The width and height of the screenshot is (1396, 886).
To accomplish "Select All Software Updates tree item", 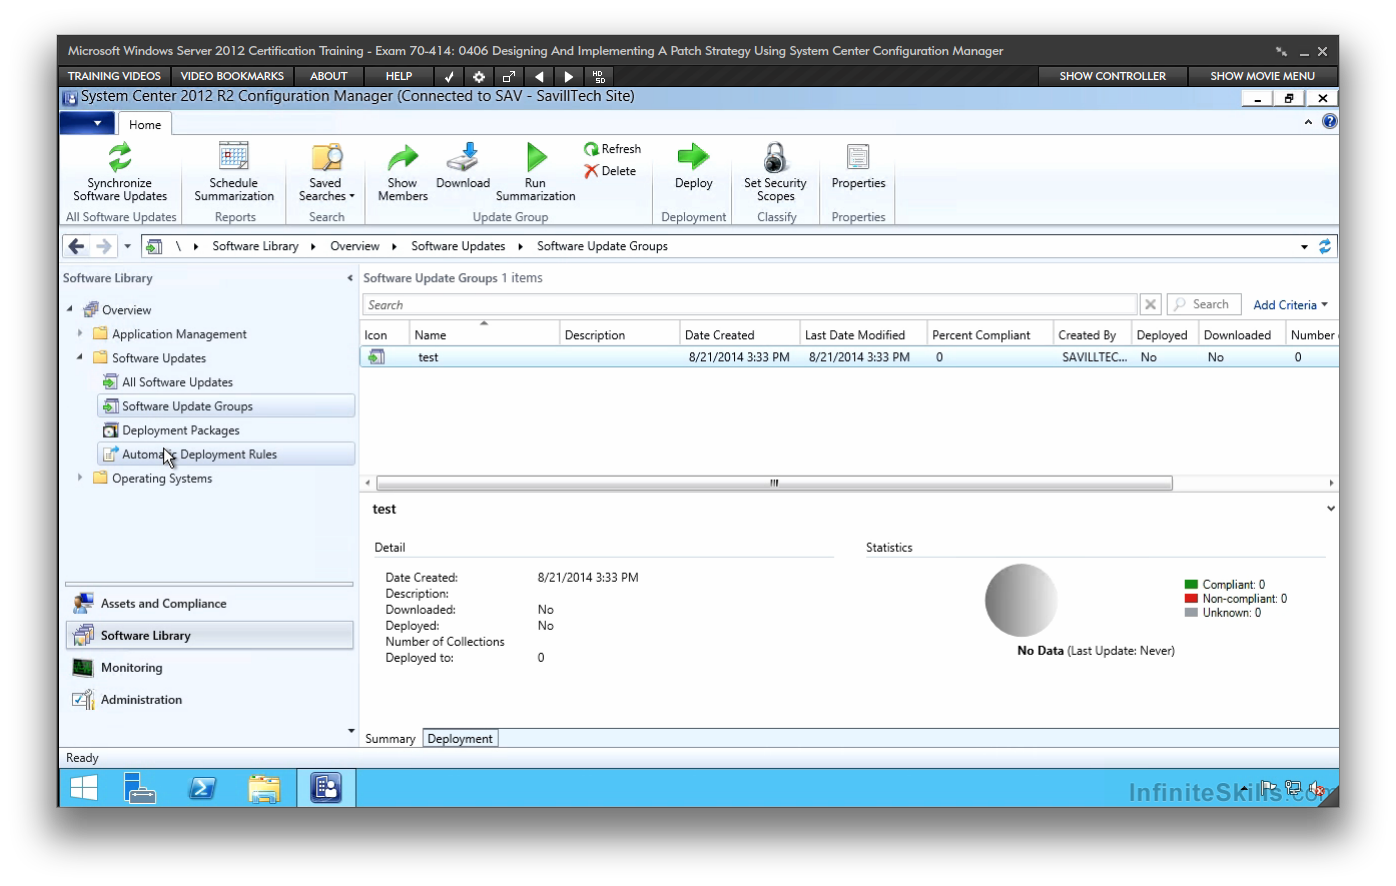I will coord(177,382).
